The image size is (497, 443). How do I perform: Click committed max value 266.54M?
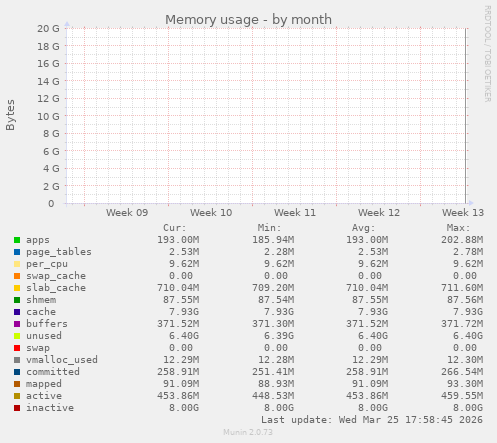tap(462, 372)
